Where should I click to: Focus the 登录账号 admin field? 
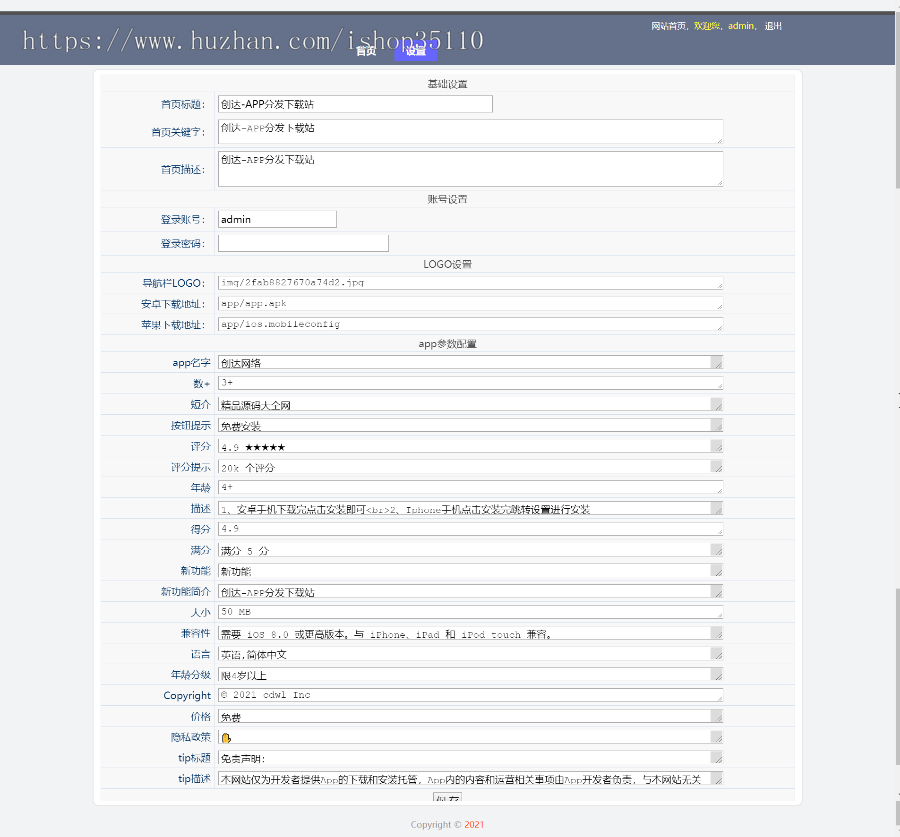(x=277, y=219)
